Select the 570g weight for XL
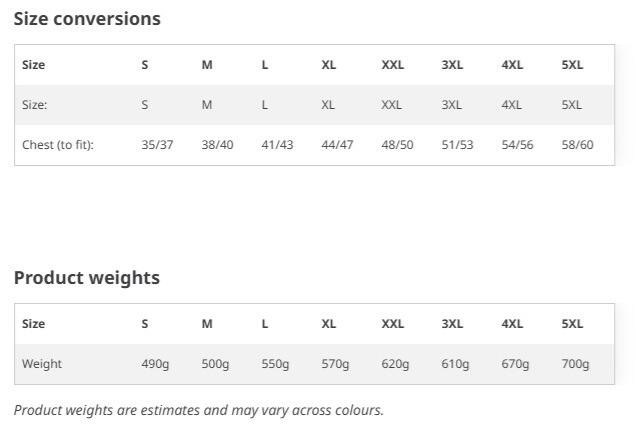 pos(335,364)
